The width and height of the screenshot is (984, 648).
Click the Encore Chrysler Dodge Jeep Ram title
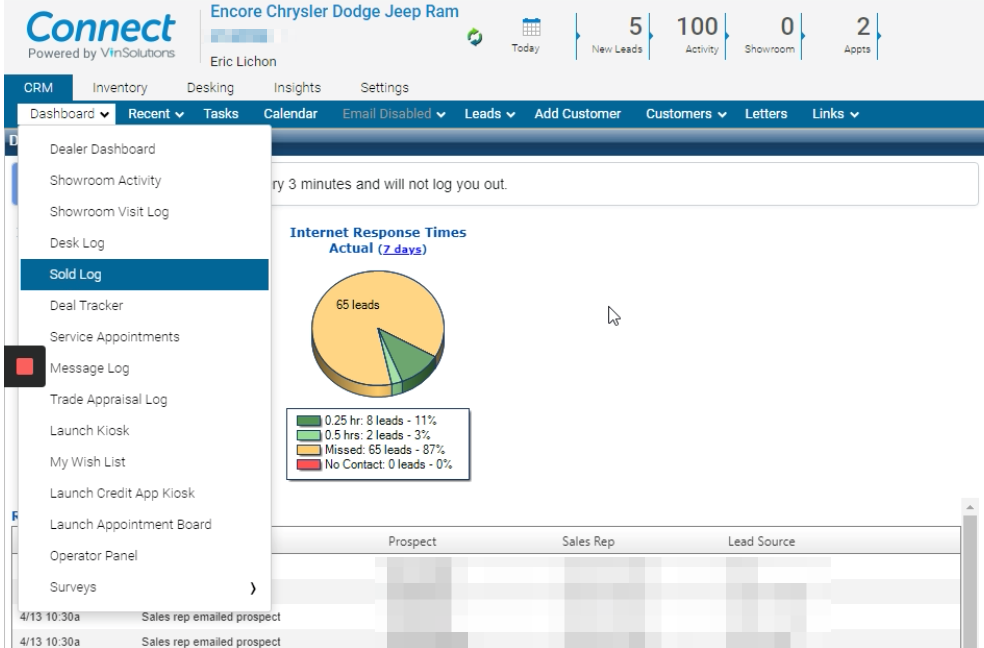coord(334,12)
